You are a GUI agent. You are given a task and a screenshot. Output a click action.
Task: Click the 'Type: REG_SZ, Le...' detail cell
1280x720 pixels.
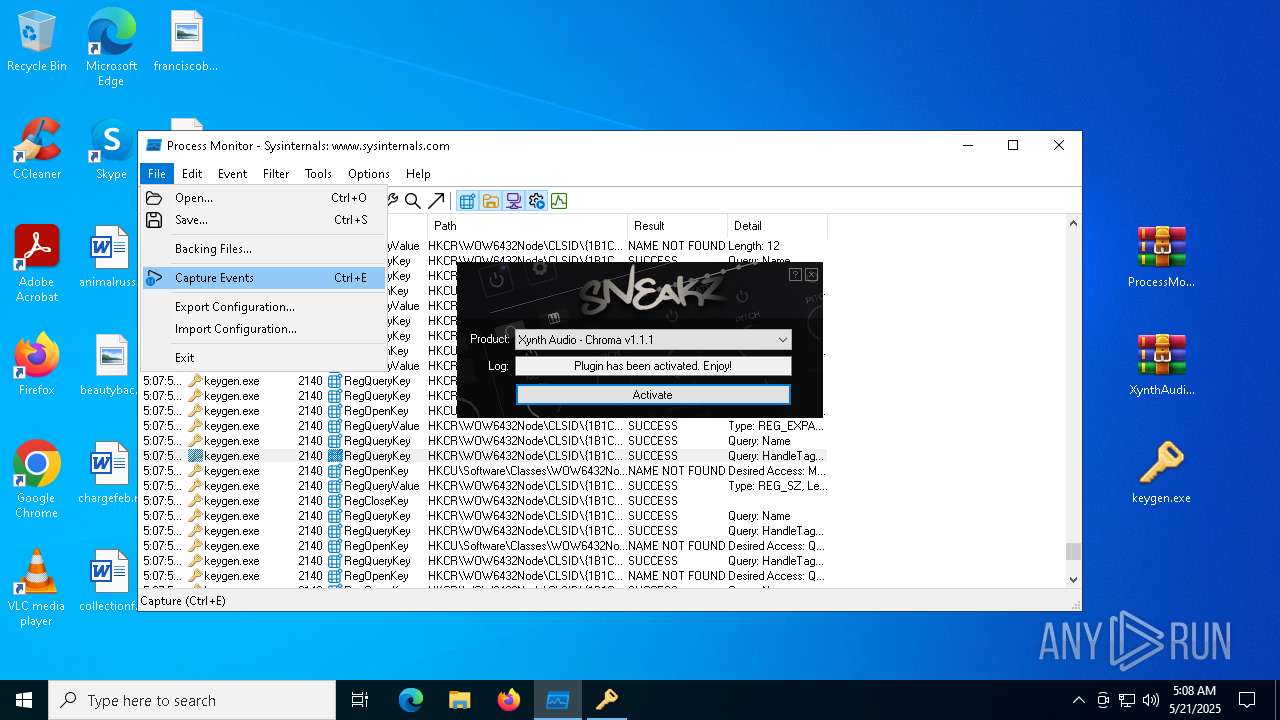click(x=777, y=486)
